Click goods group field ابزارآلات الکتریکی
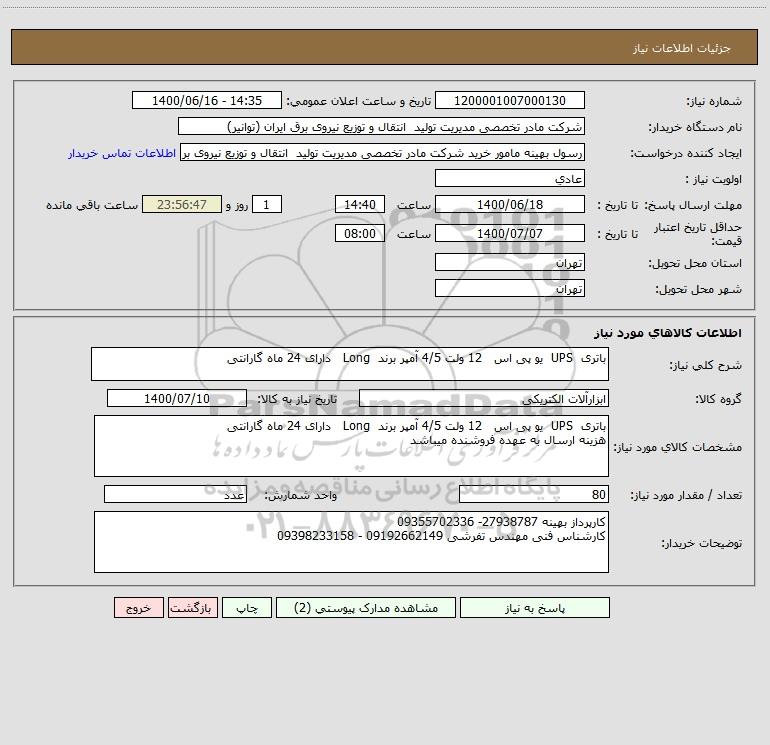770x745 pixels. 484,398
